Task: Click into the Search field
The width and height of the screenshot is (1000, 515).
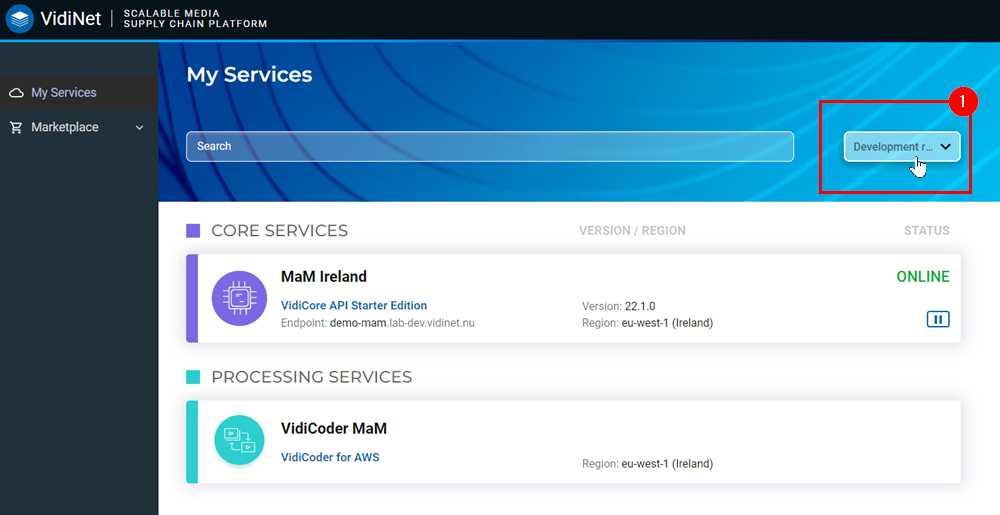Action: [x=490, y=146]
